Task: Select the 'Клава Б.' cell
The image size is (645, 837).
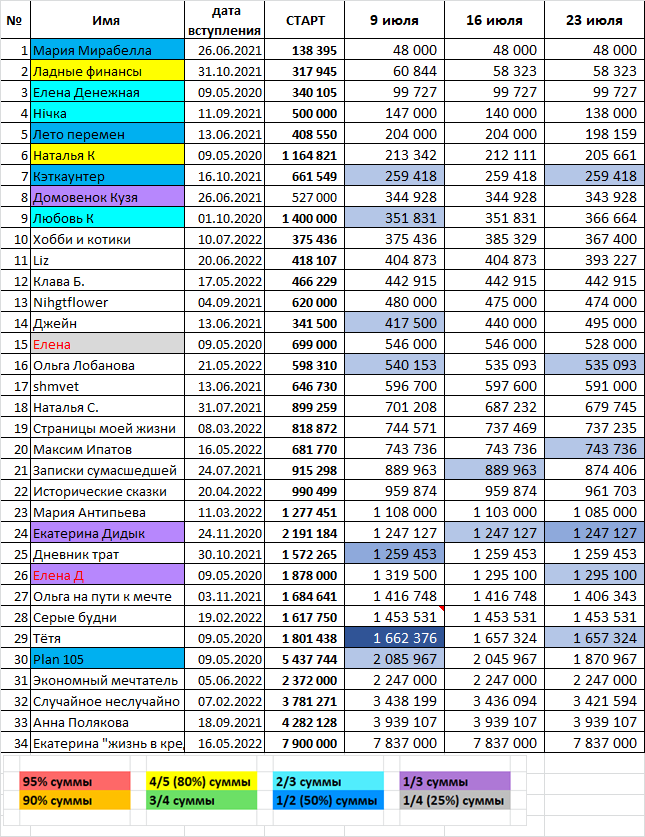Action: point(107,281)
